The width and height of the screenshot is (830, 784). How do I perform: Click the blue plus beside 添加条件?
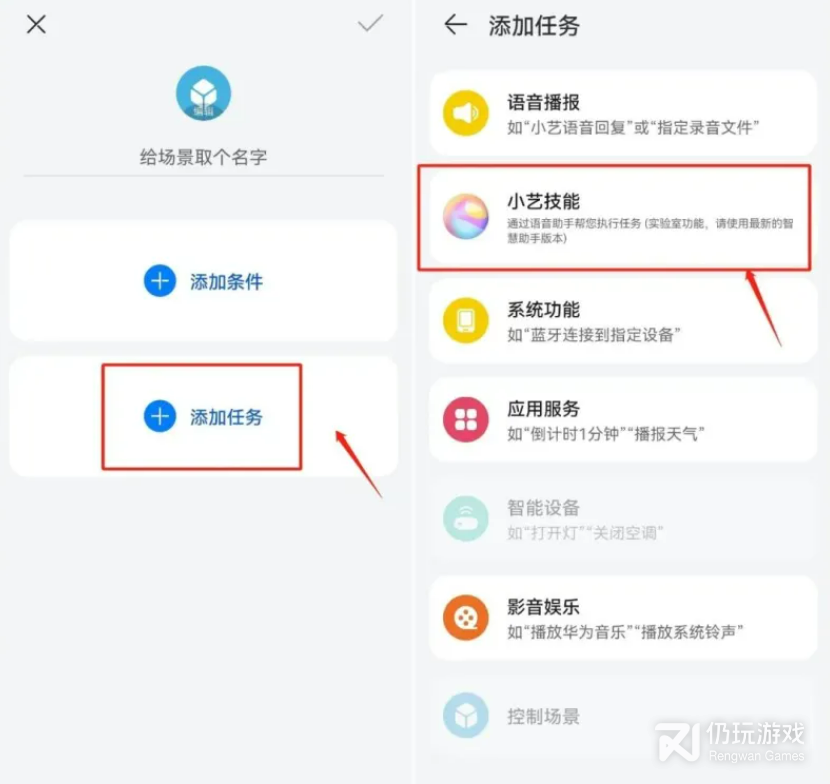pos(160,281)
